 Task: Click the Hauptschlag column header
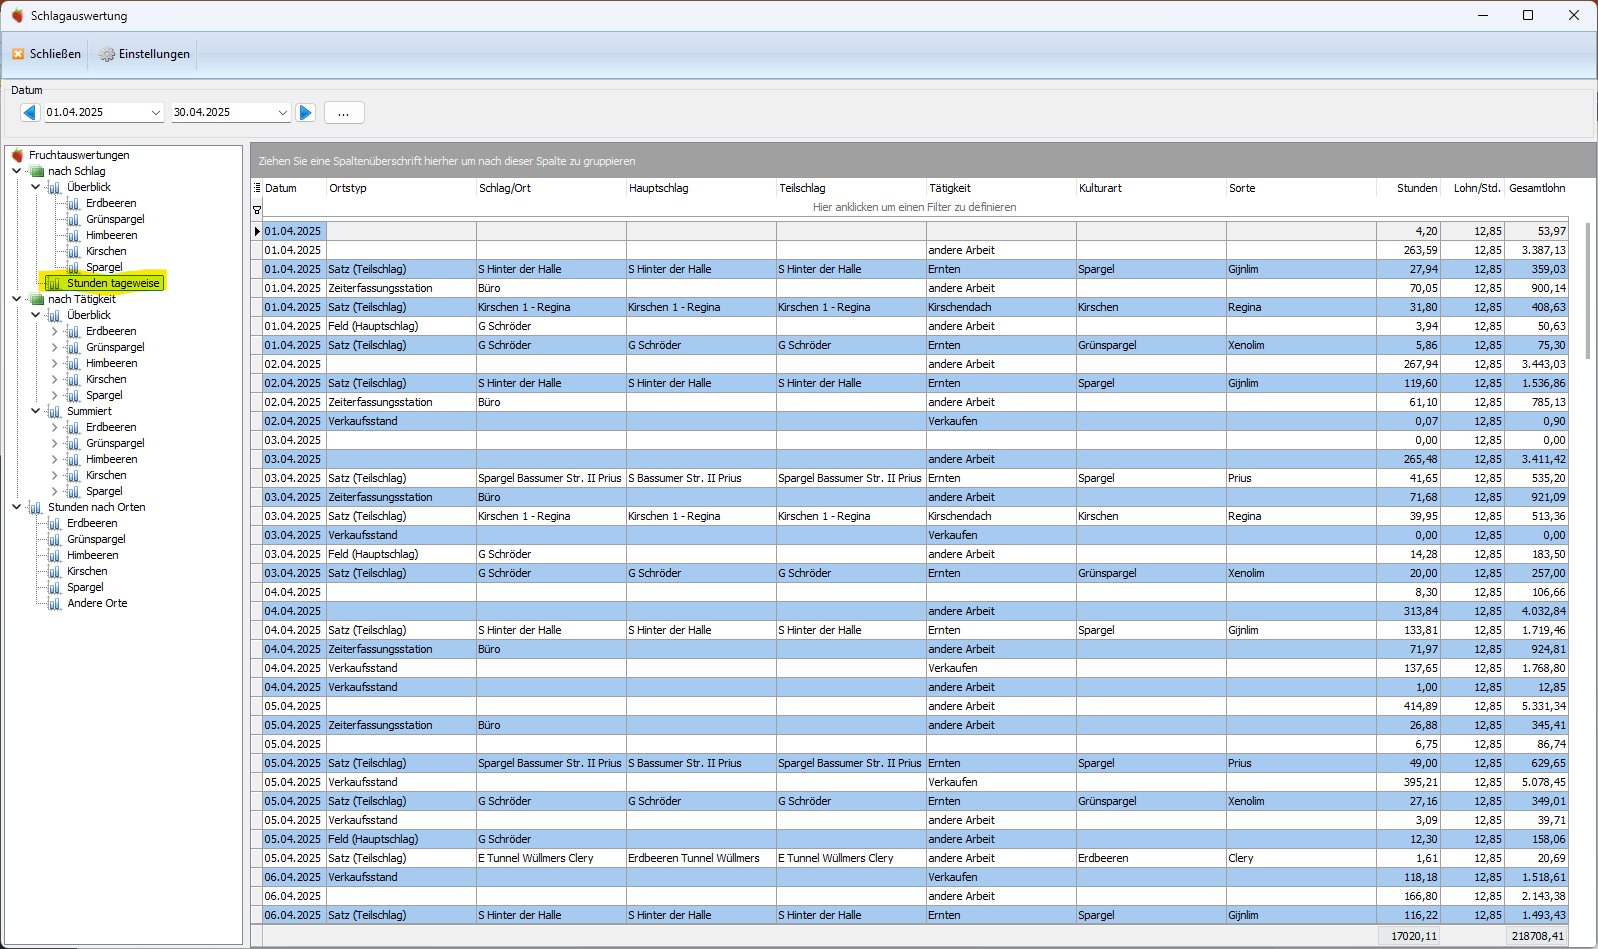(x=702, y=188)
